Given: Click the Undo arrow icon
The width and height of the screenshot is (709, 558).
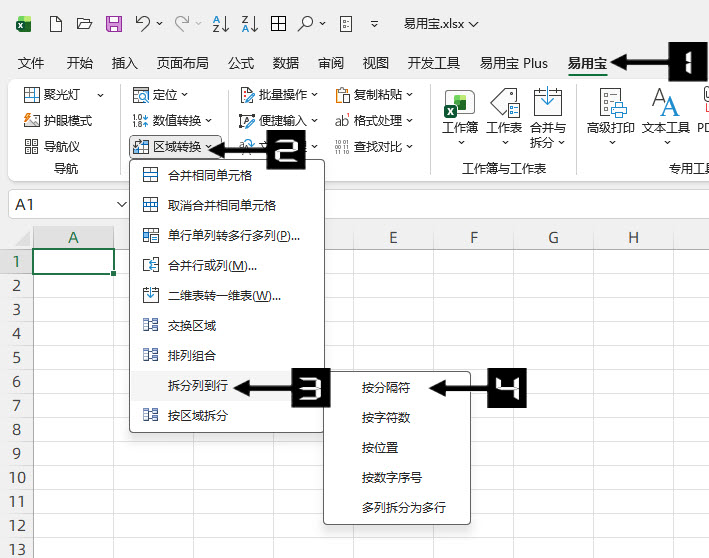Looking at the screenshot, I should pyautogui.click(x=143, y=22).
